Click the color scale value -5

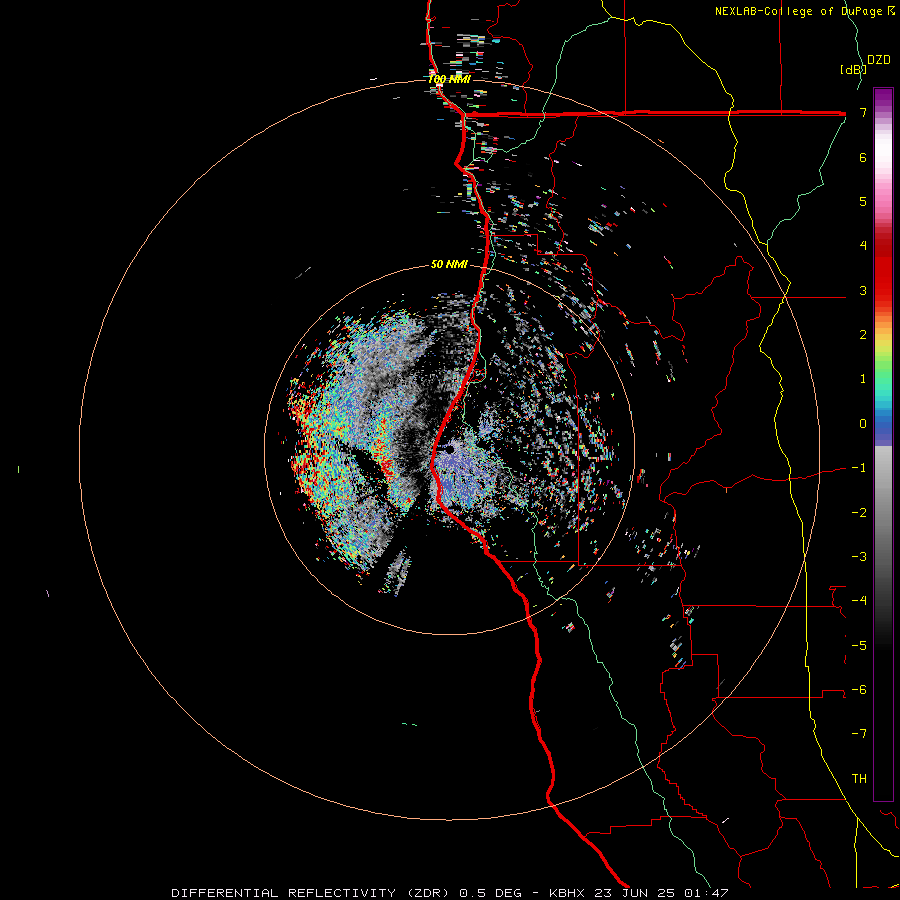(859, 646)
